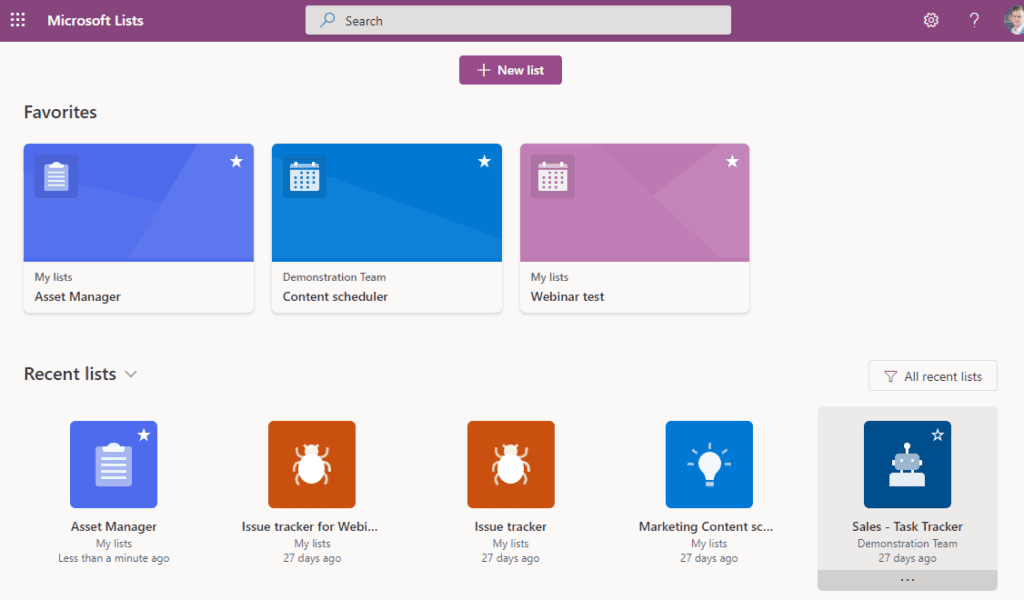Click the Recent lists heading text
Image resolution: width=1024 pixels, height=600 pixels.
point(70,374)
